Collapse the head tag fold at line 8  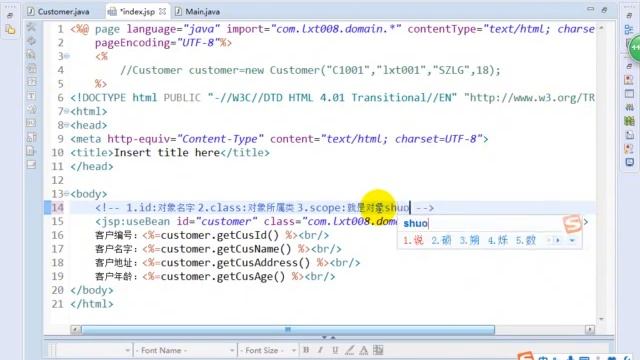[67, 125]
